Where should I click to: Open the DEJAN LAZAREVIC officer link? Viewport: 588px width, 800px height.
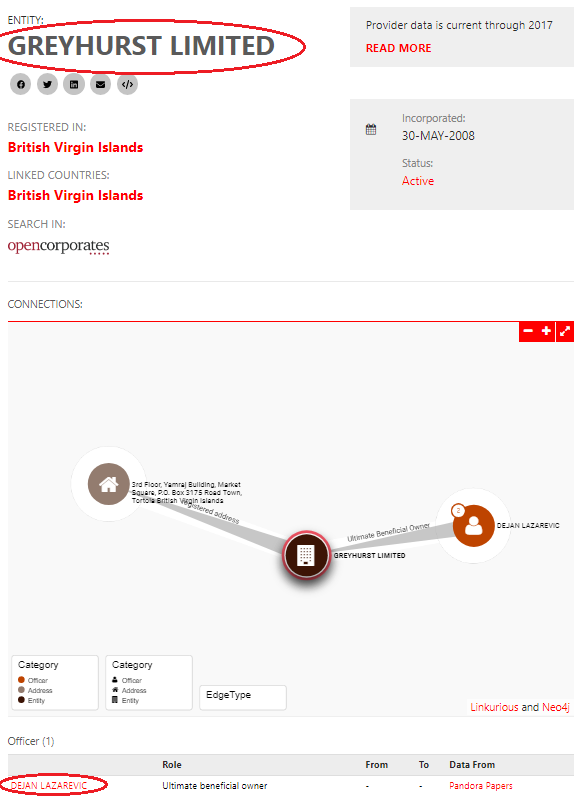click(x=49, y=786)
